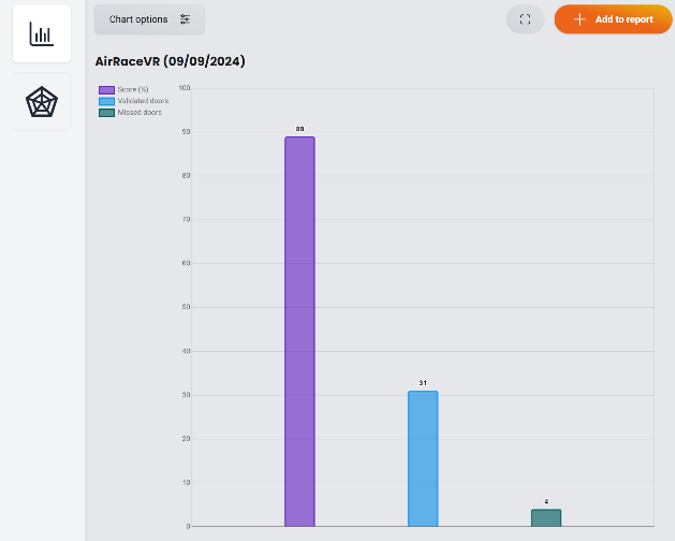The image size is (675, 541).
Task: Select the blue Validated doors bar
Action: pyautogui.click(x=423, y=458)
